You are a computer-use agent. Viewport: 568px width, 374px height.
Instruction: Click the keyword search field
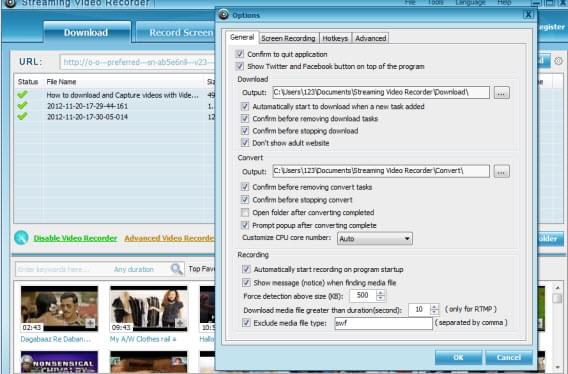[x=62, y=269]
